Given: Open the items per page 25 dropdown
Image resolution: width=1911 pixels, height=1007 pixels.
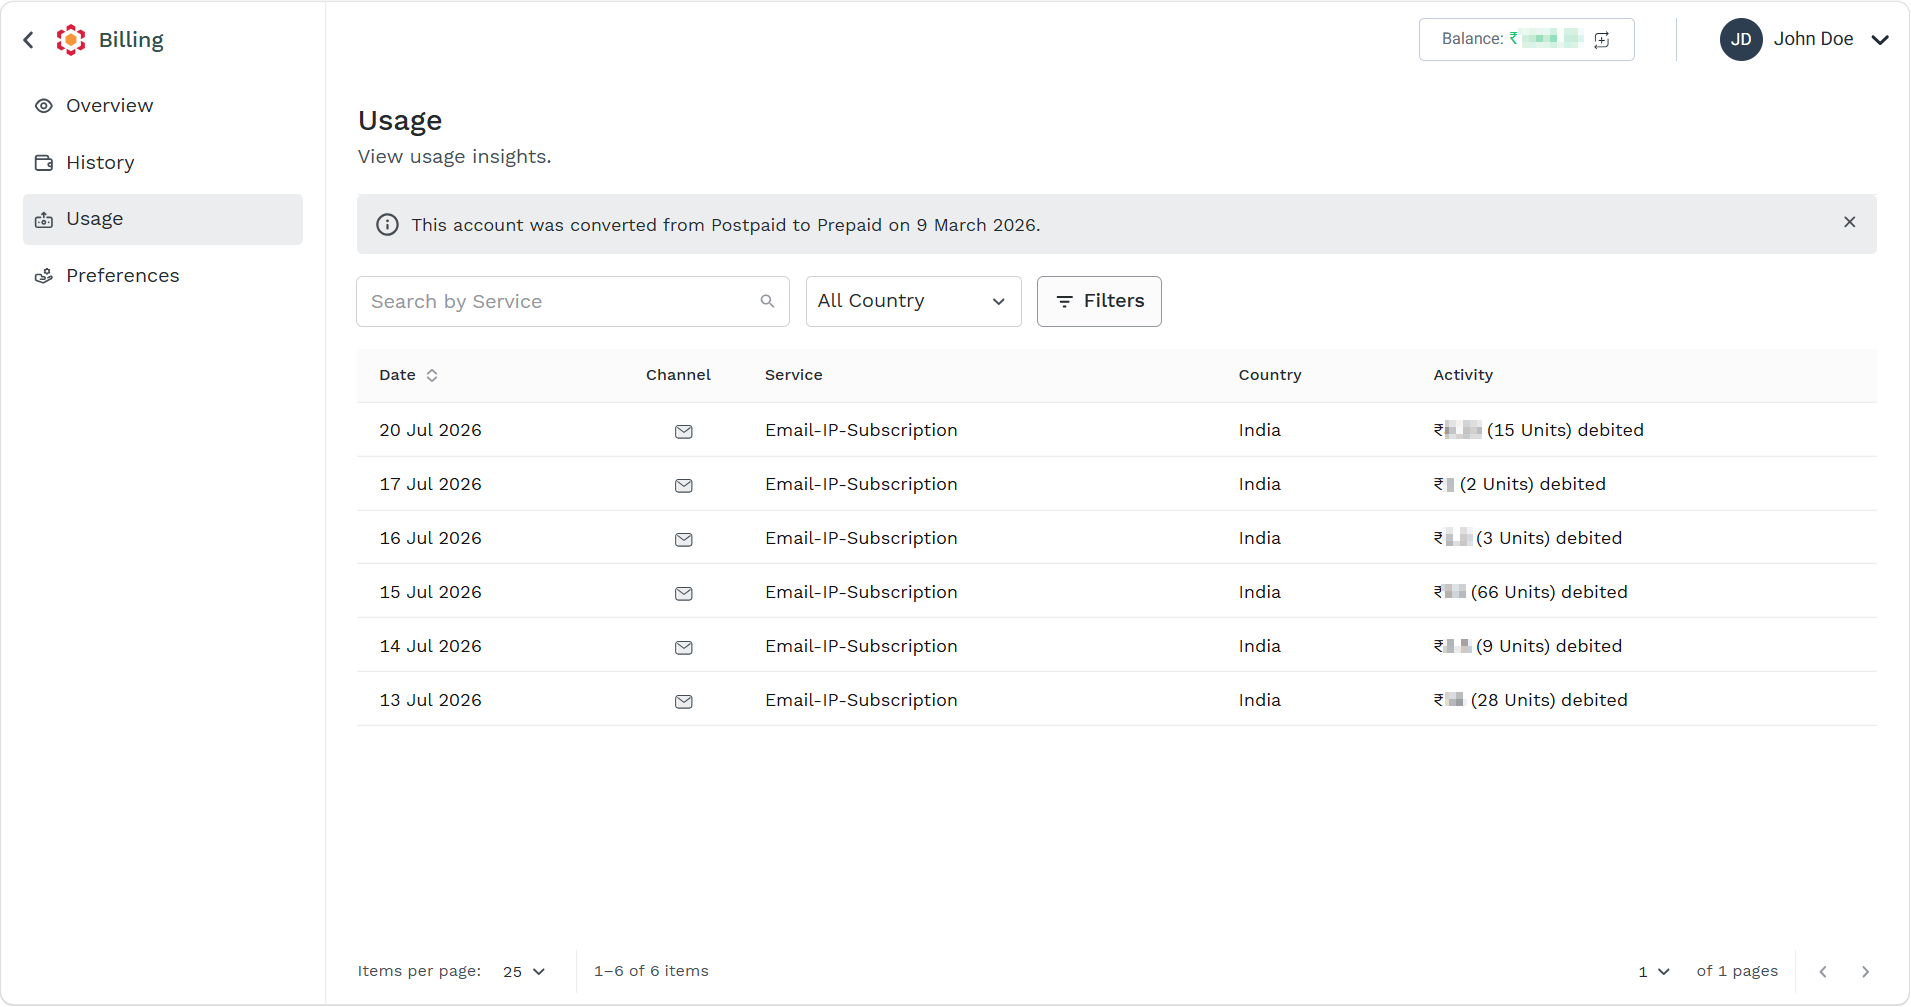Looking at the screenshot, I should pyautogui.click(x=524, y=972).
